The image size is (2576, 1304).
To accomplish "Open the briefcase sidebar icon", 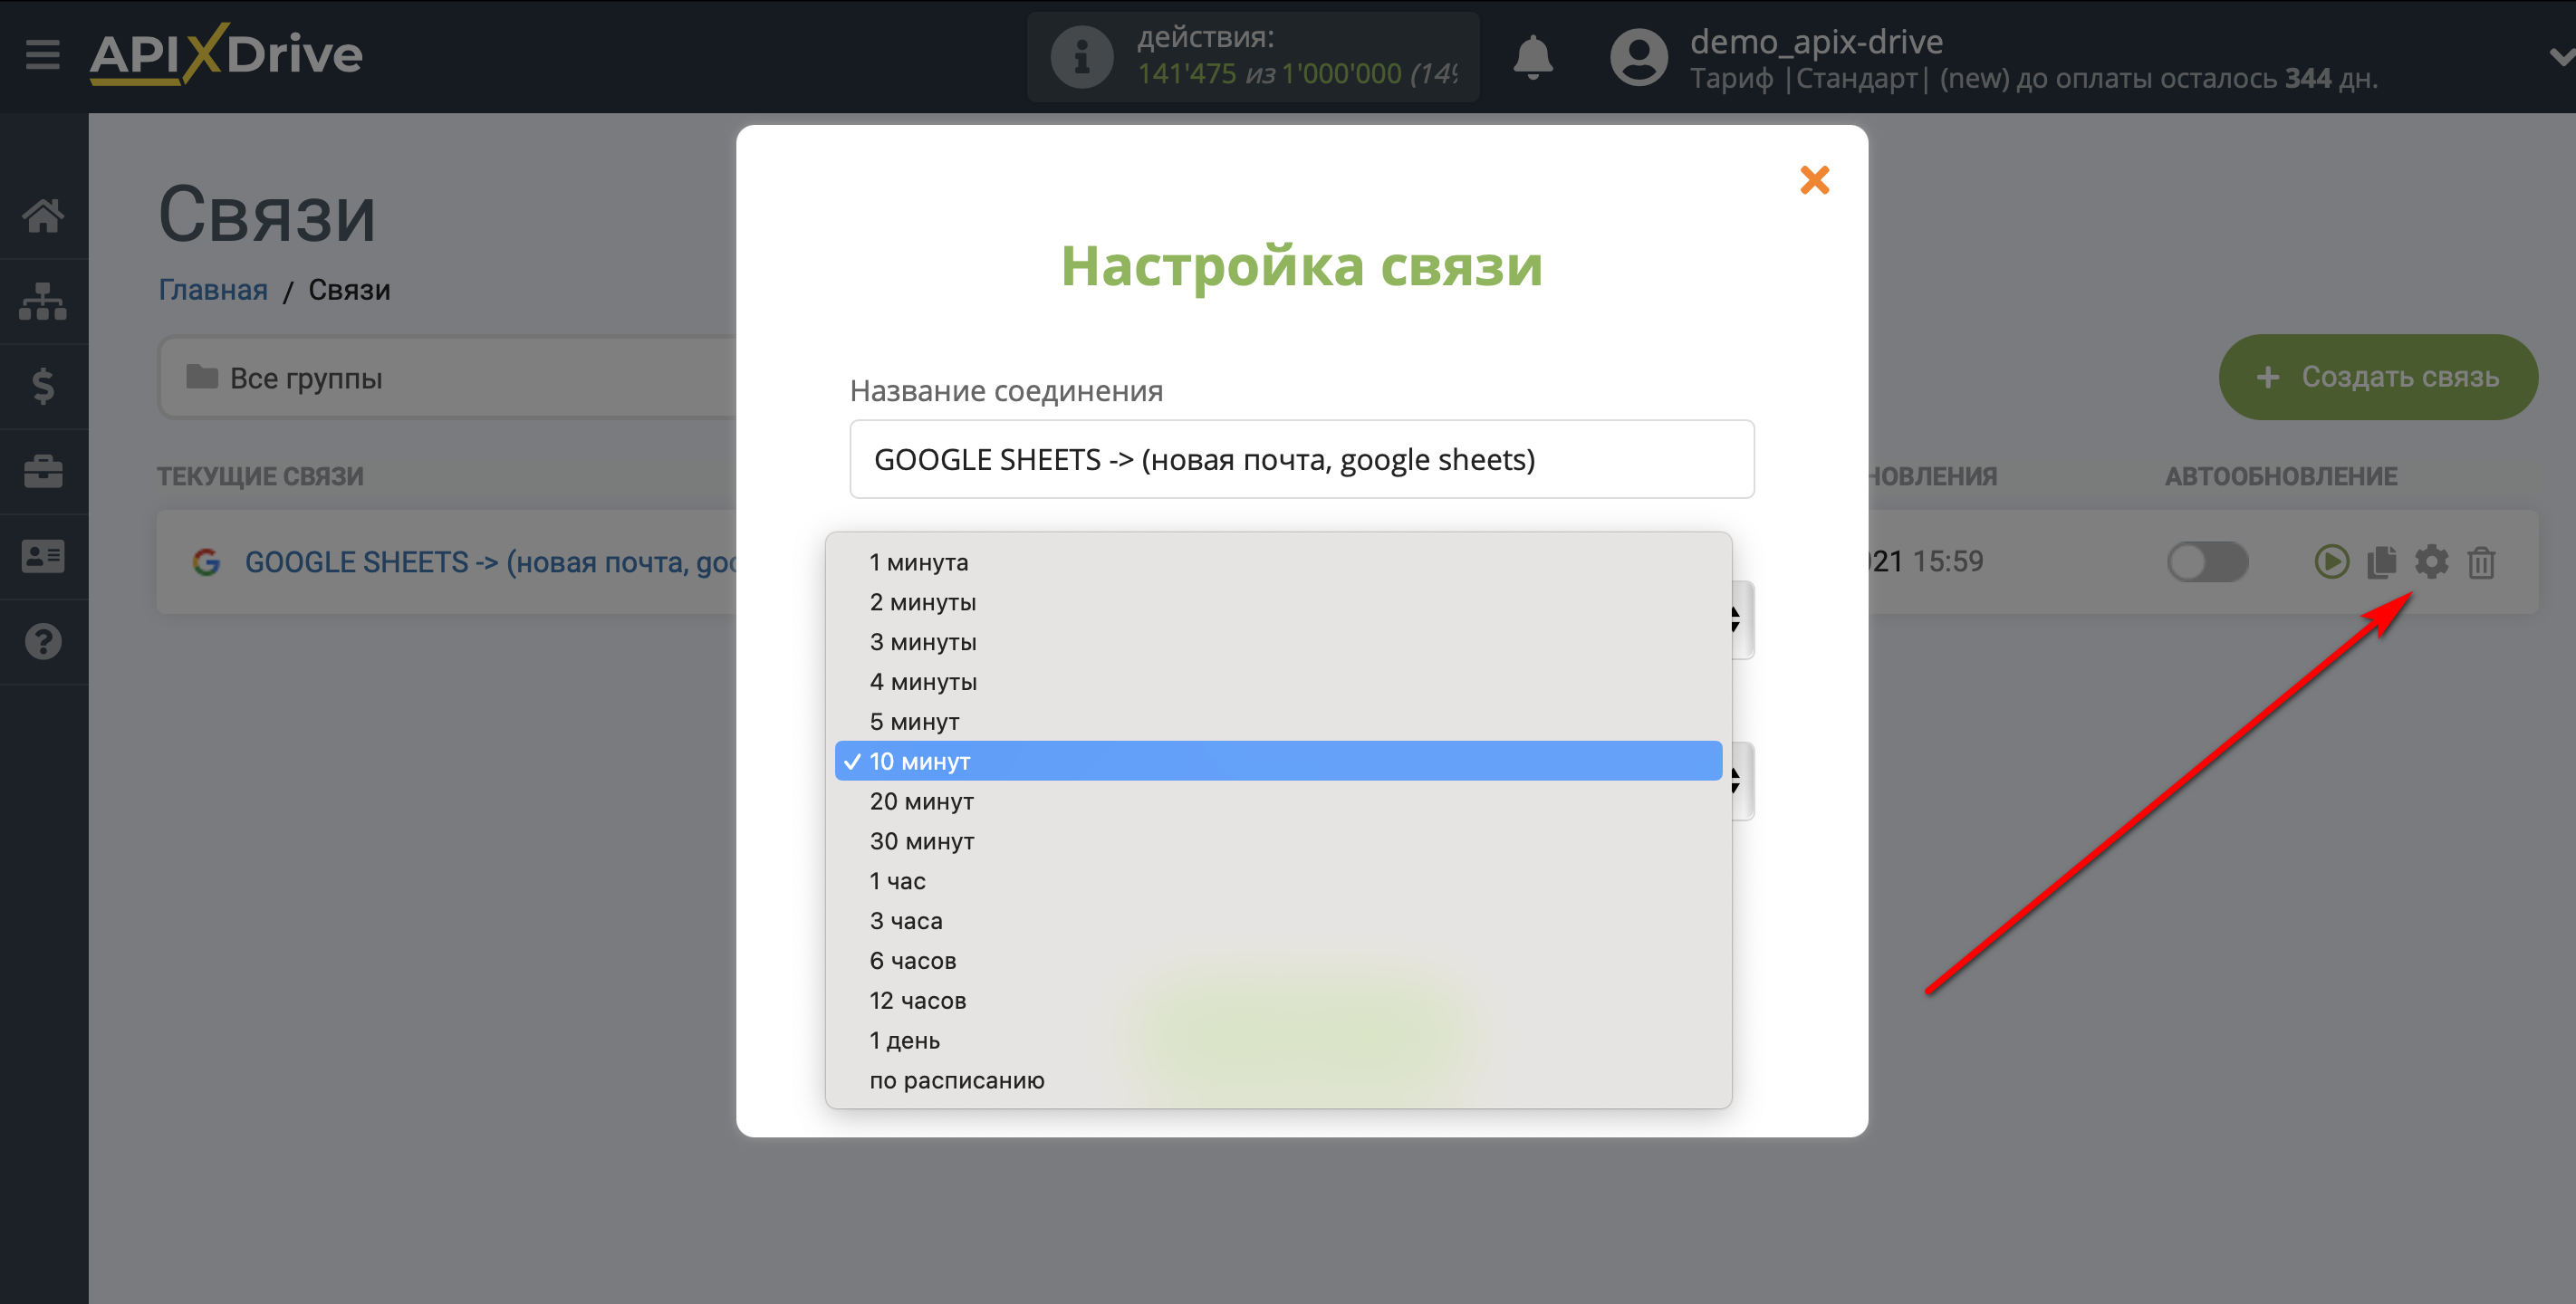I will pos(43,471).
